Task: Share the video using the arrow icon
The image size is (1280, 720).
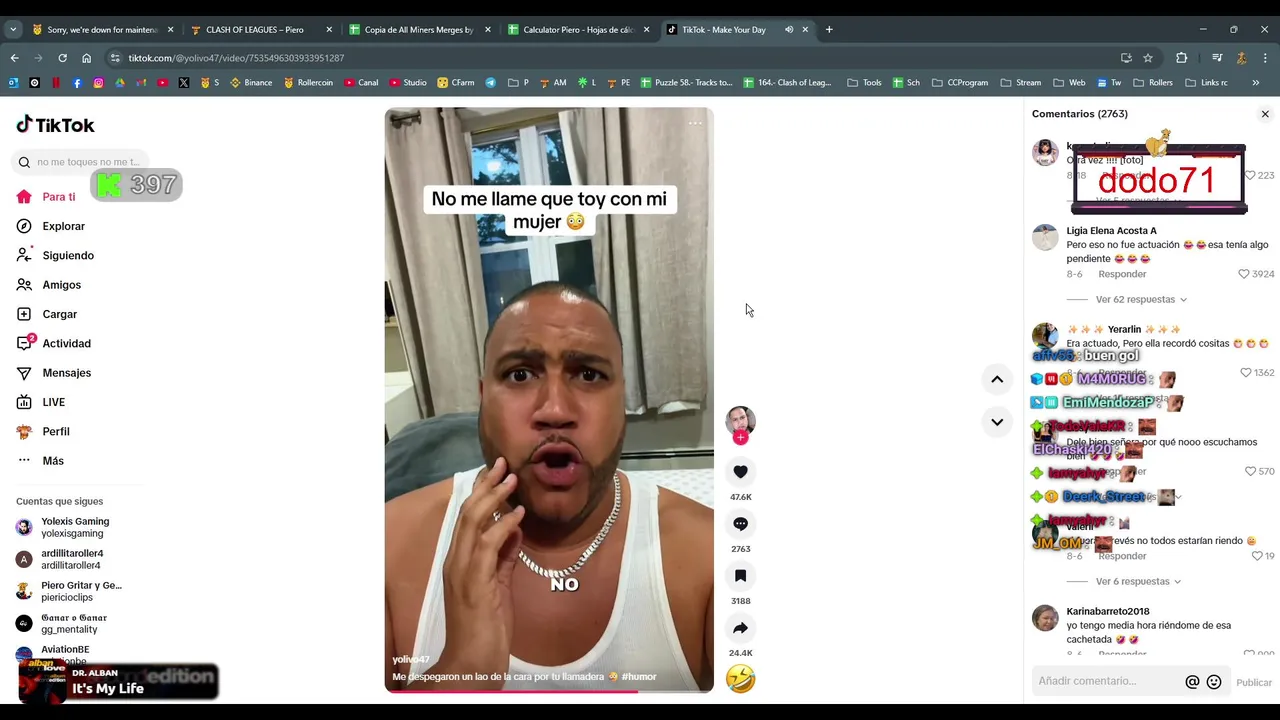Action: (740, 628)
